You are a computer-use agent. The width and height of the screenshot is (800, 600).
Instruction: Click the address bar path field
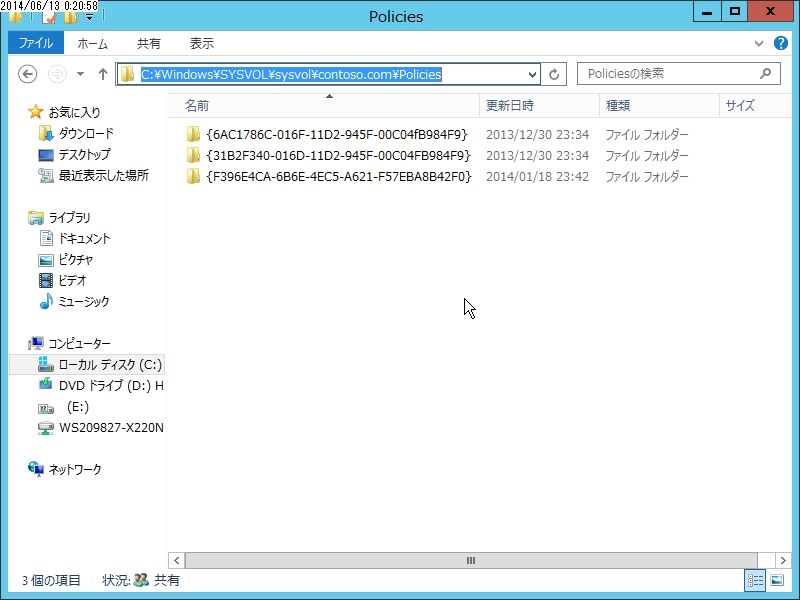328,74
